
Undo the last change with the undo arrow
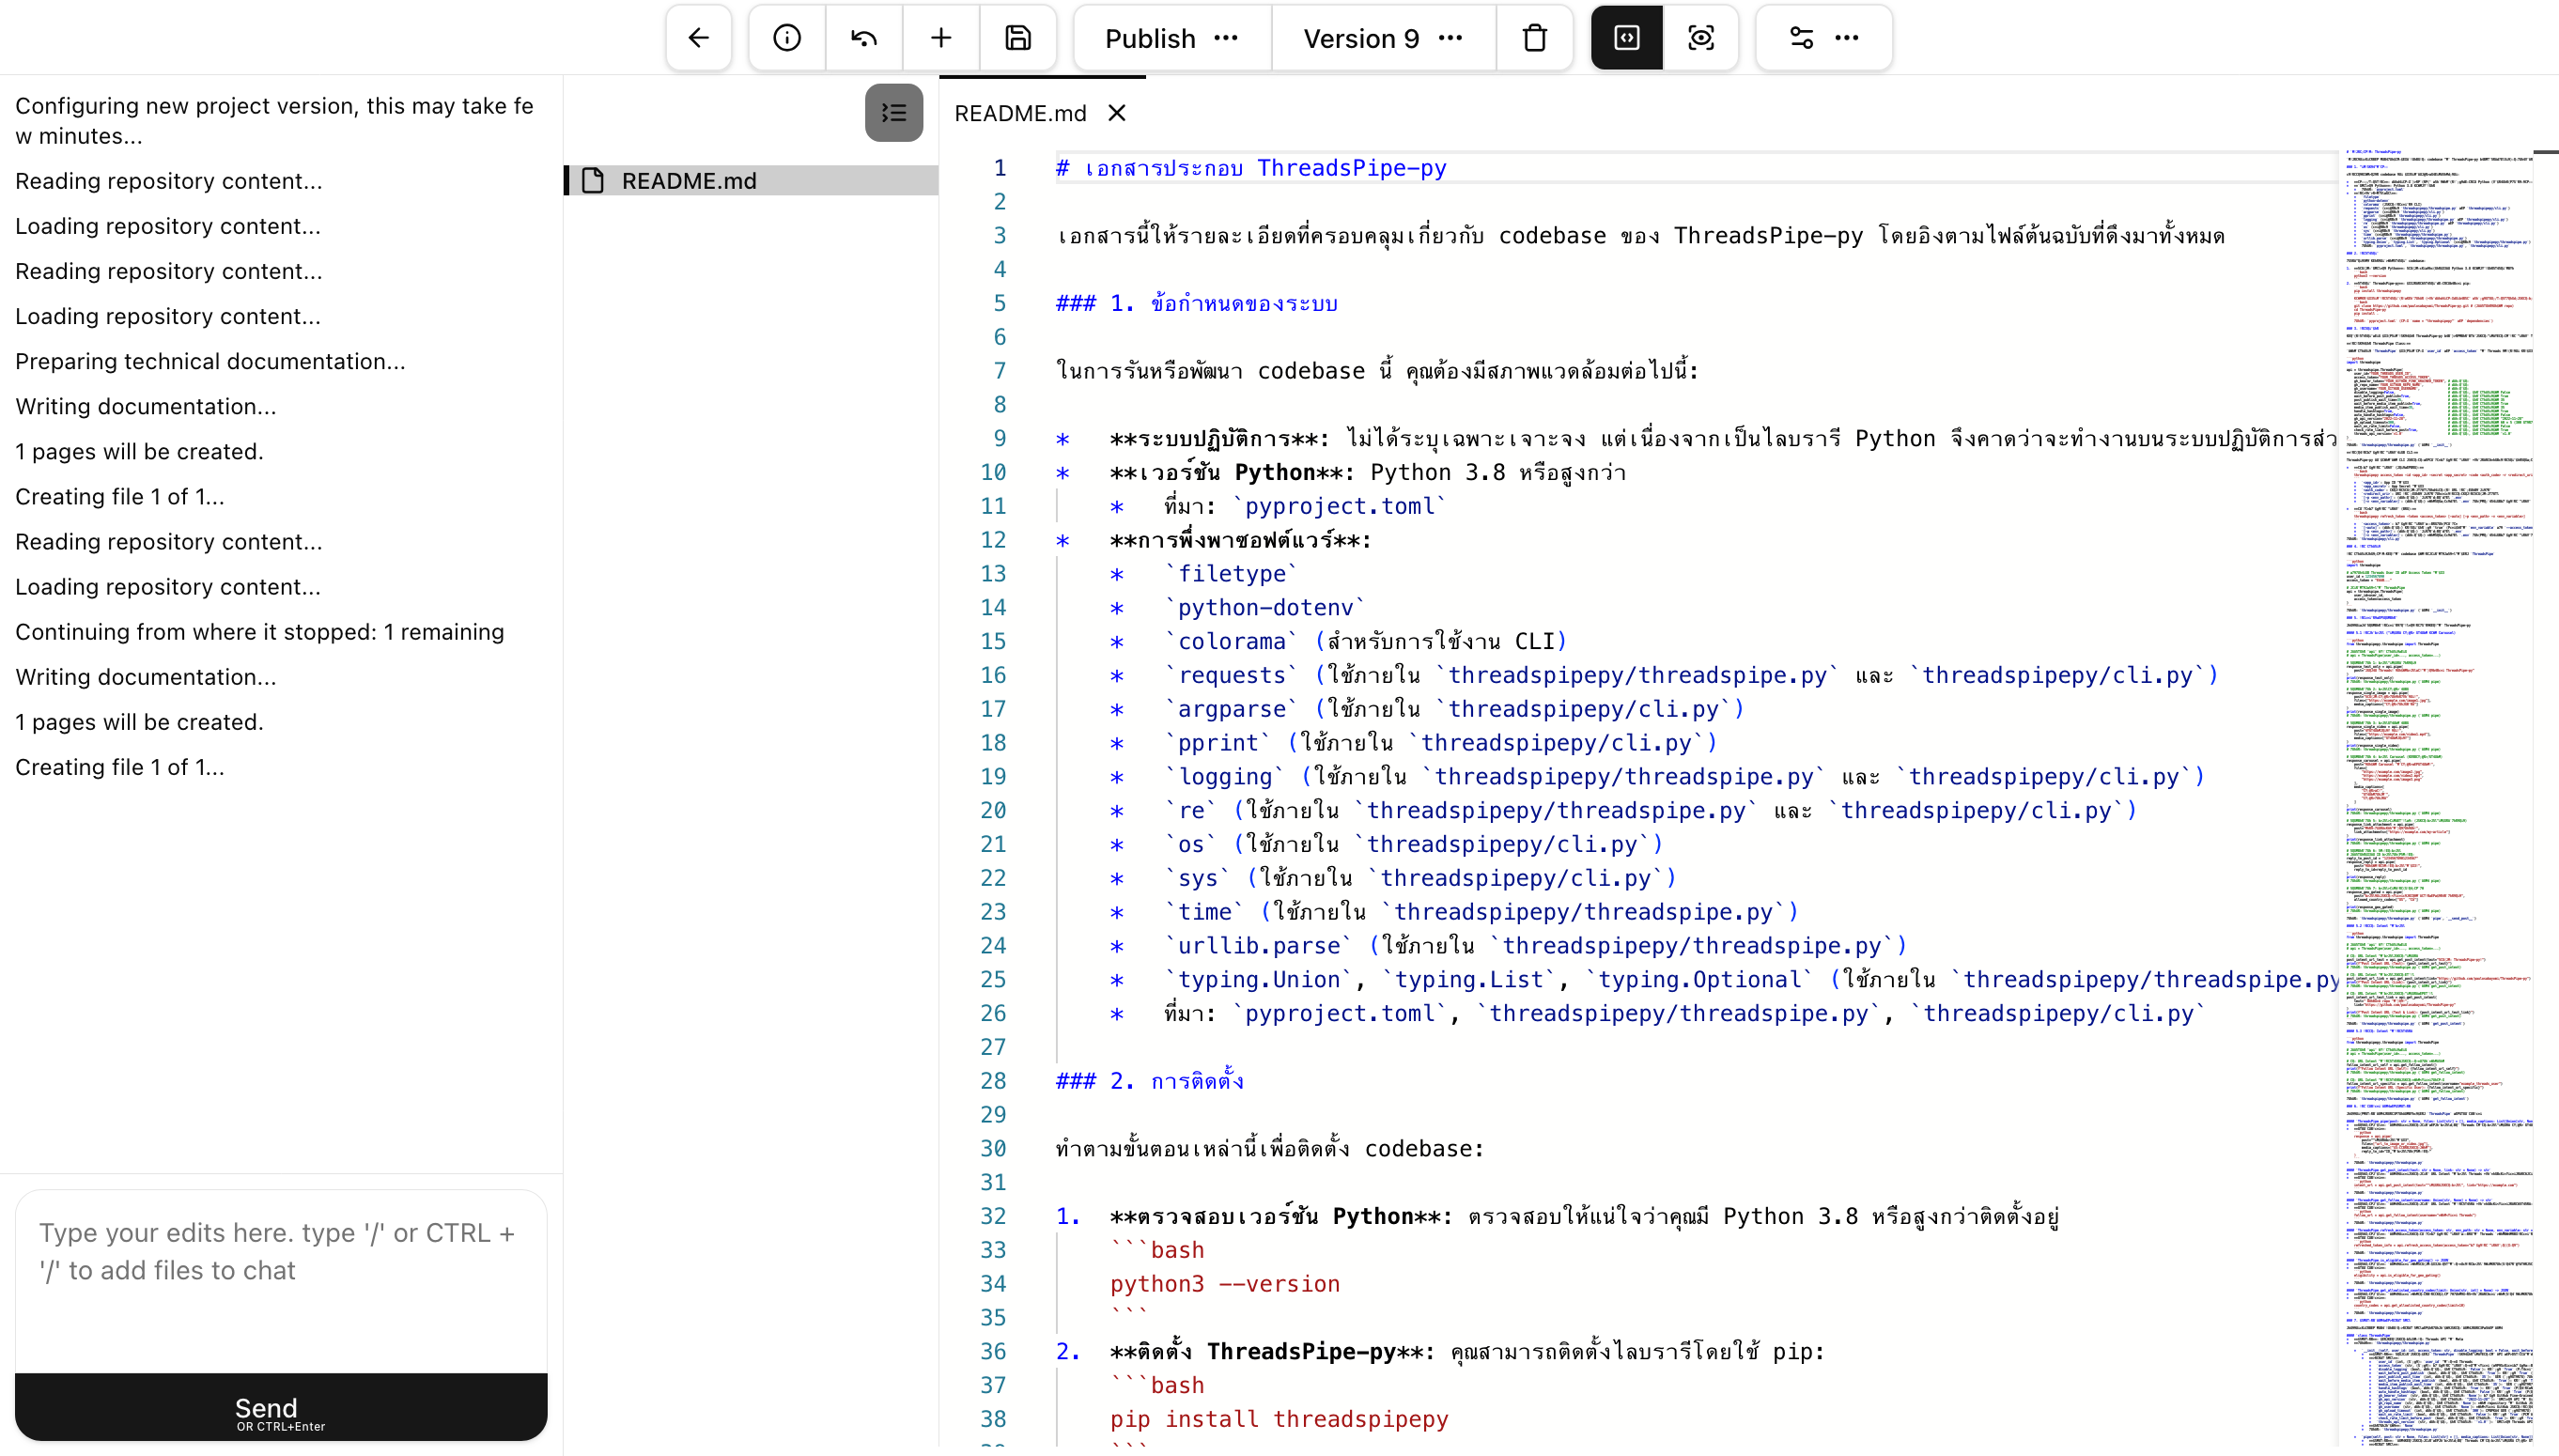[862, 38]
